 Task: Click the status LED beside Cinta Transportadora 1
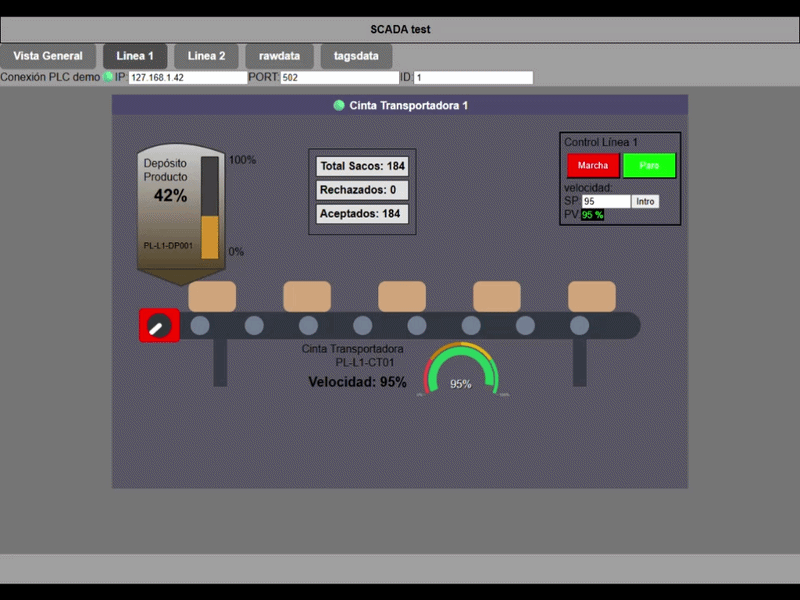click(337, 103)
